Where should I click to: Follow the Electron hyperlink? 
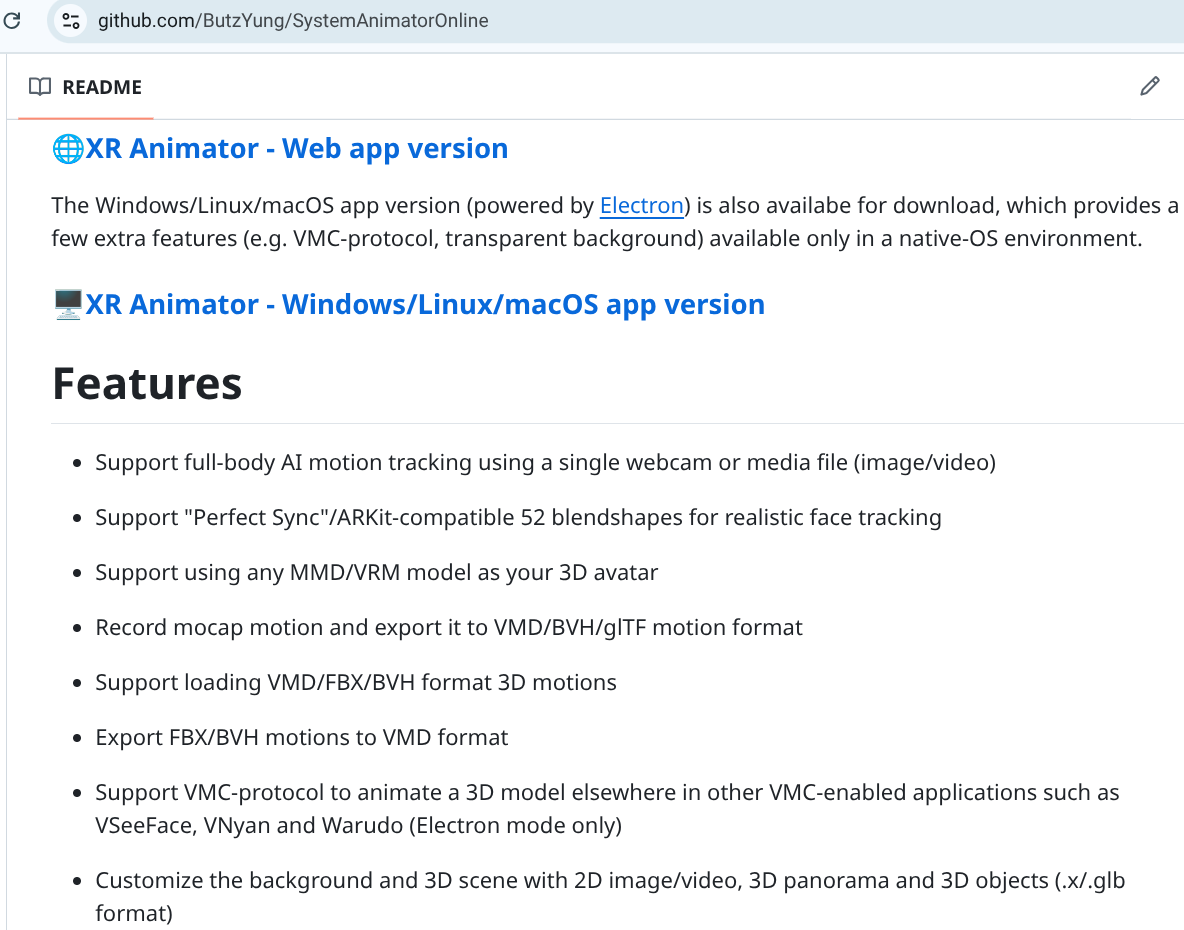tap(641, 206)
